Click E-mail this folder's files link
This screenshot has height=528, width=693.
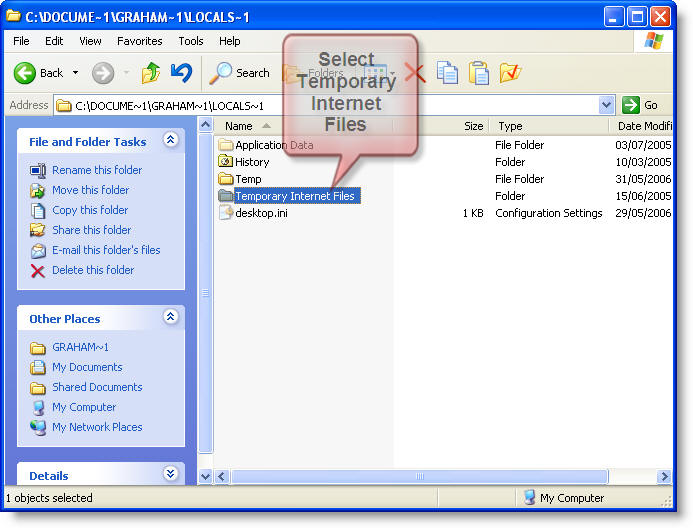click(106, 250)
